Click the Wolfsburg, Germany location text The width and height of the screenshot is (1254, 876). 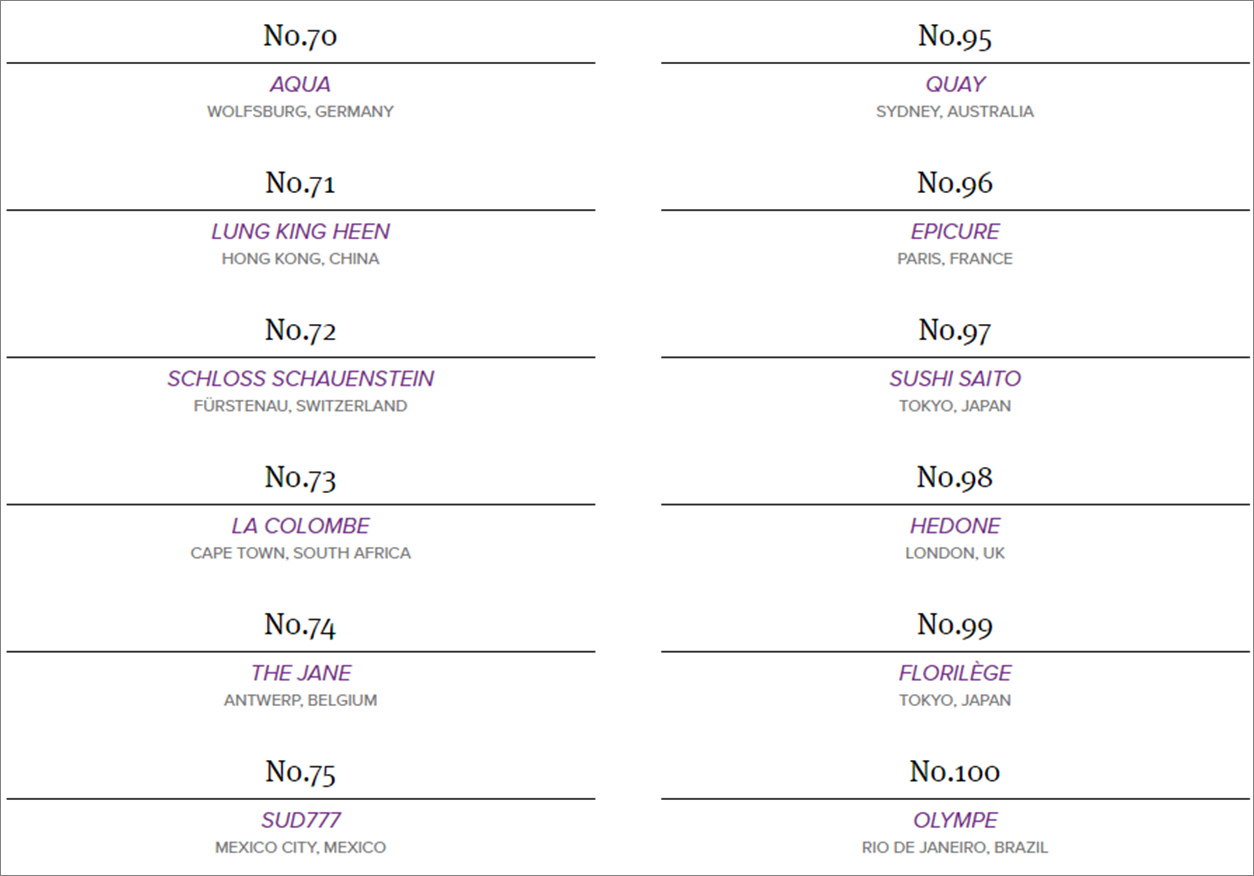(300, 112)
